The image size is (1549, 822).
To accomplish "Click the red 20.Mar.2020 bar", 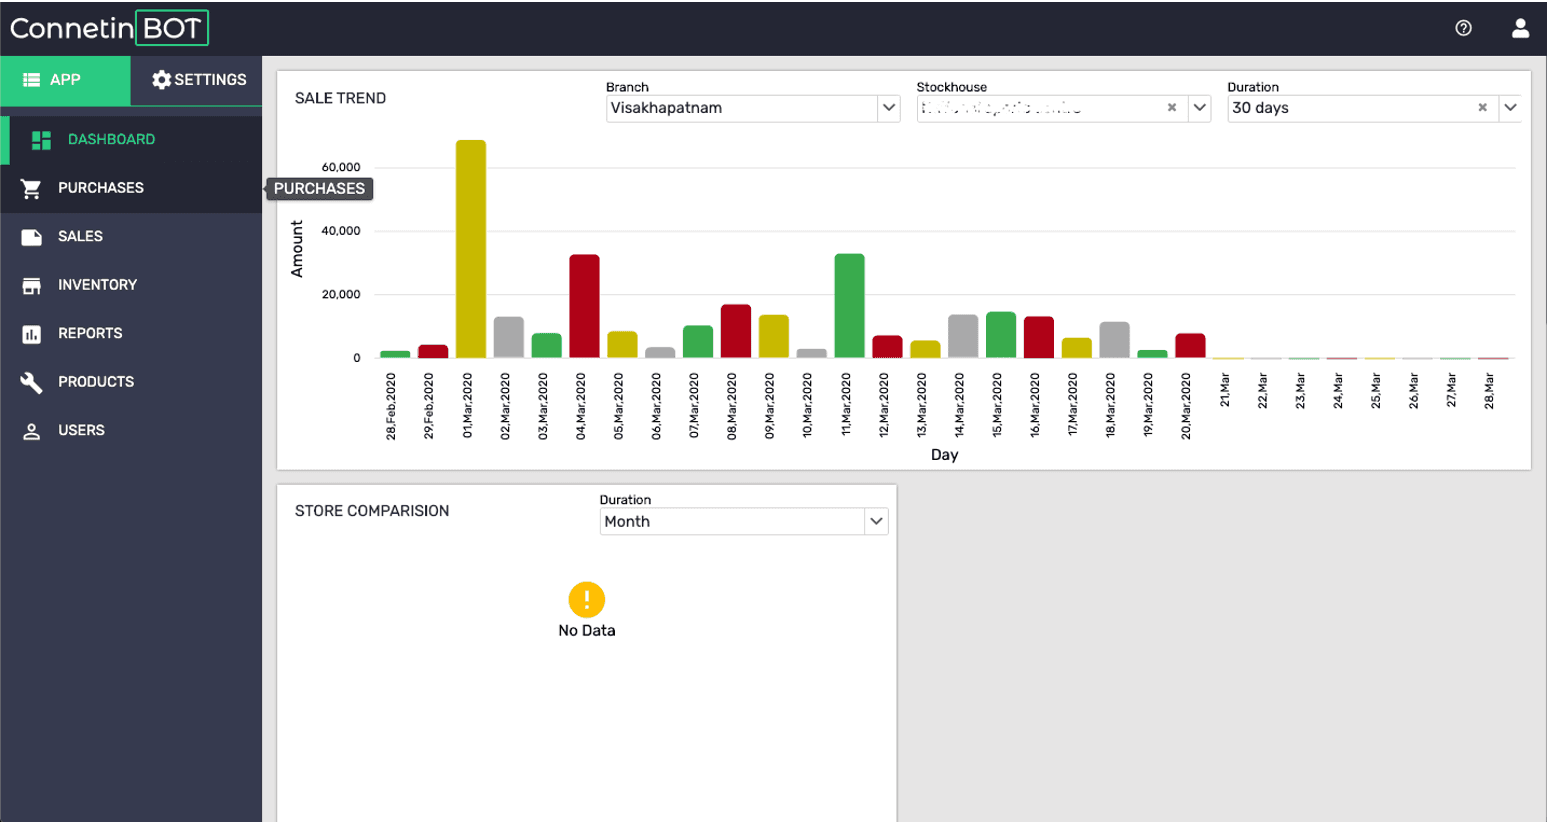I will click(x=1190, y=346).
